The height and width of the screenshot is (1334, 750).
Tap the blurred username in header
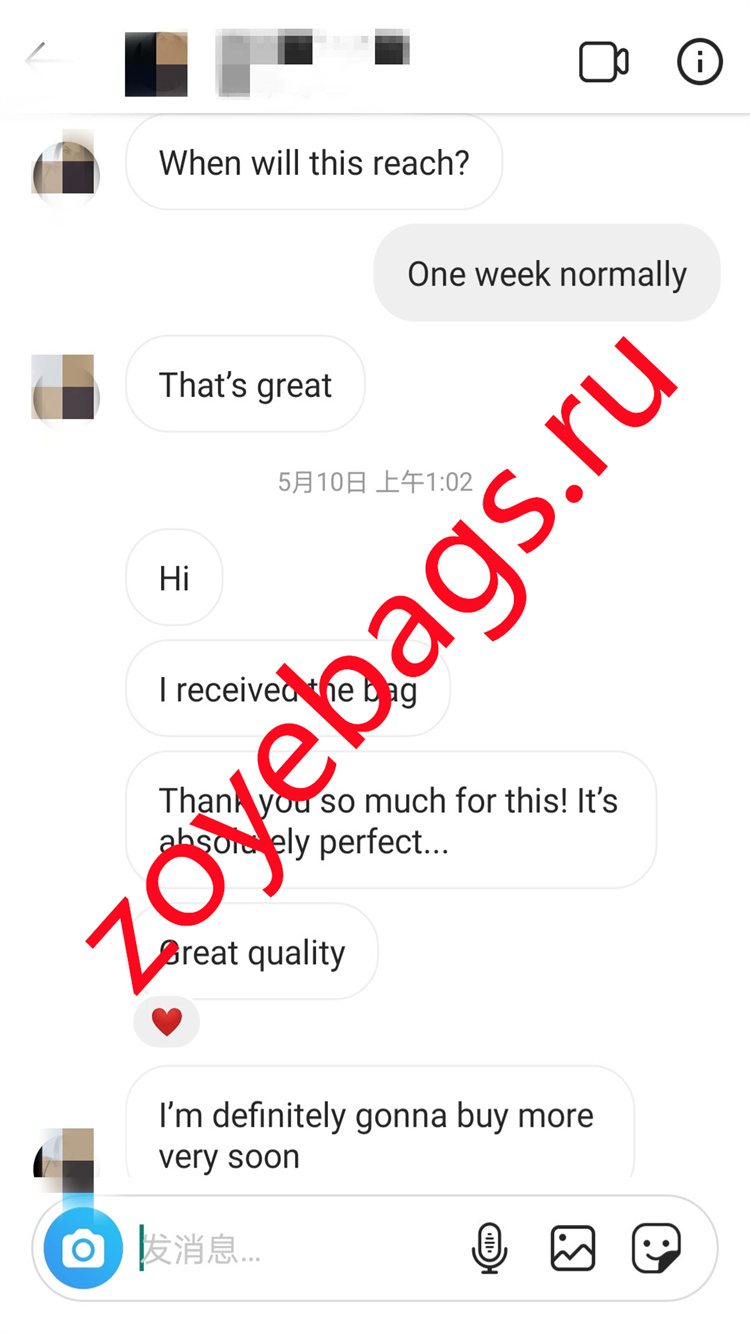(312, 61)
